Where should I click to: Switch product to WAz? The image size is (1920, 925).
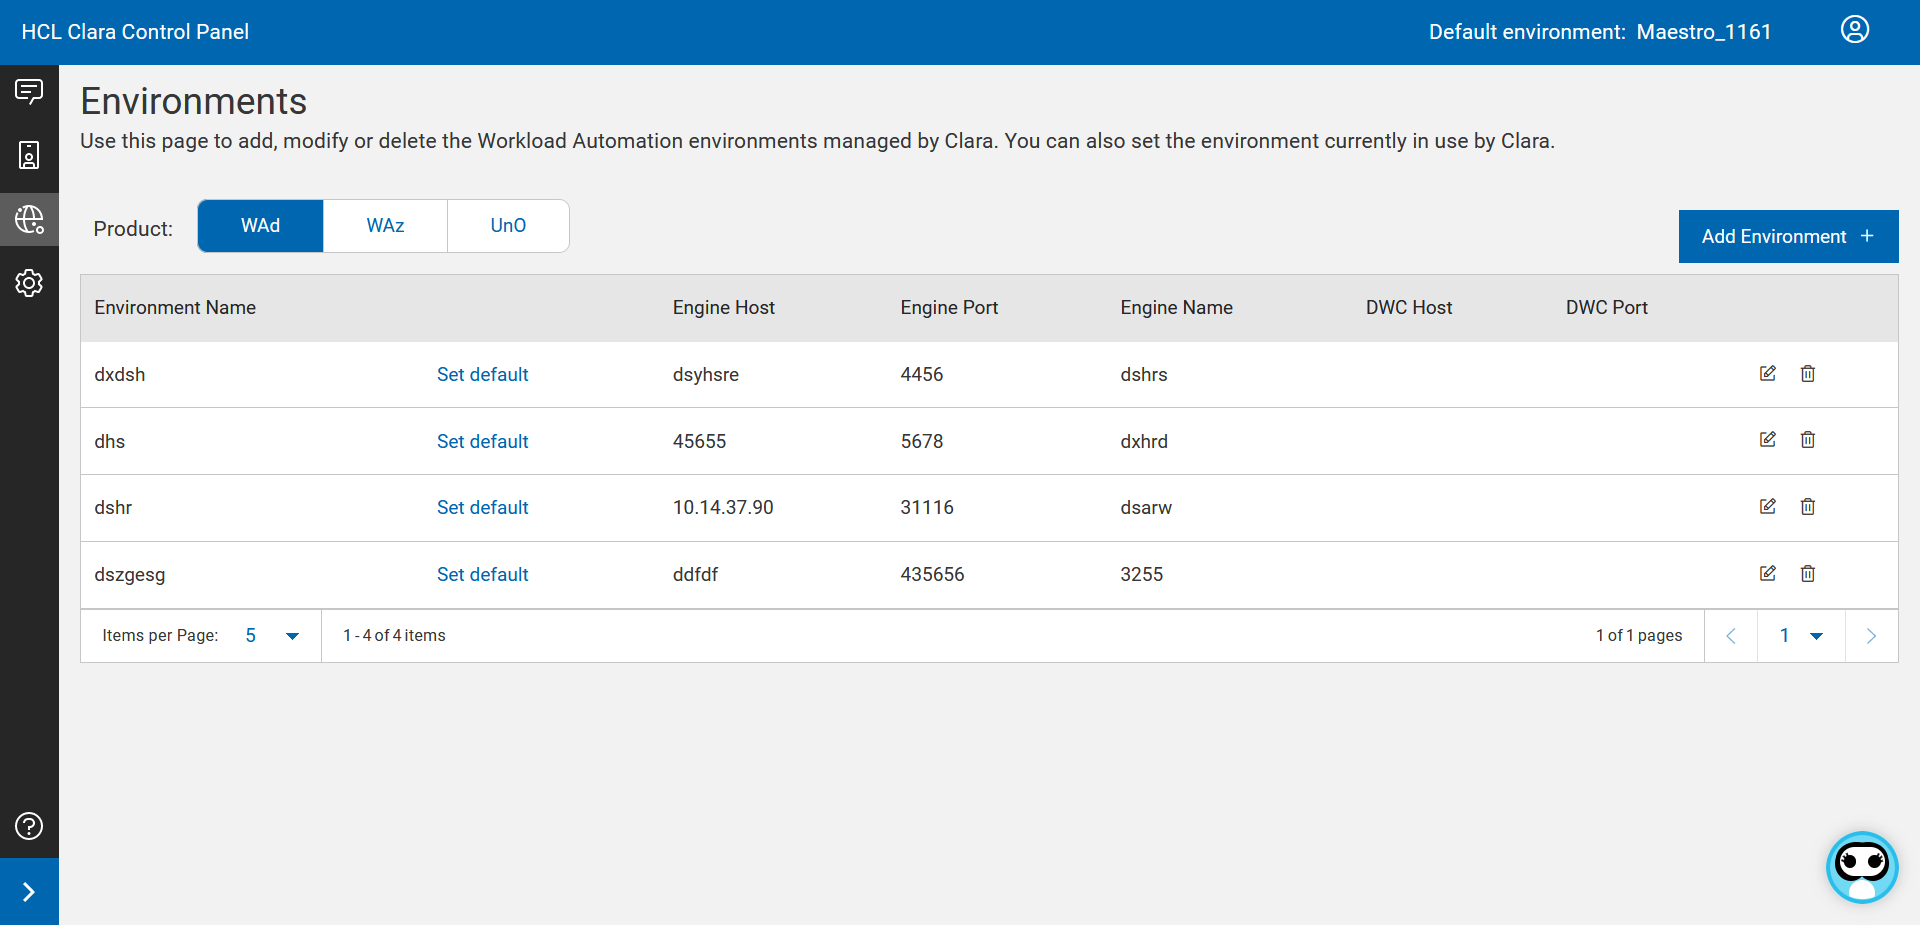[385, 226]
